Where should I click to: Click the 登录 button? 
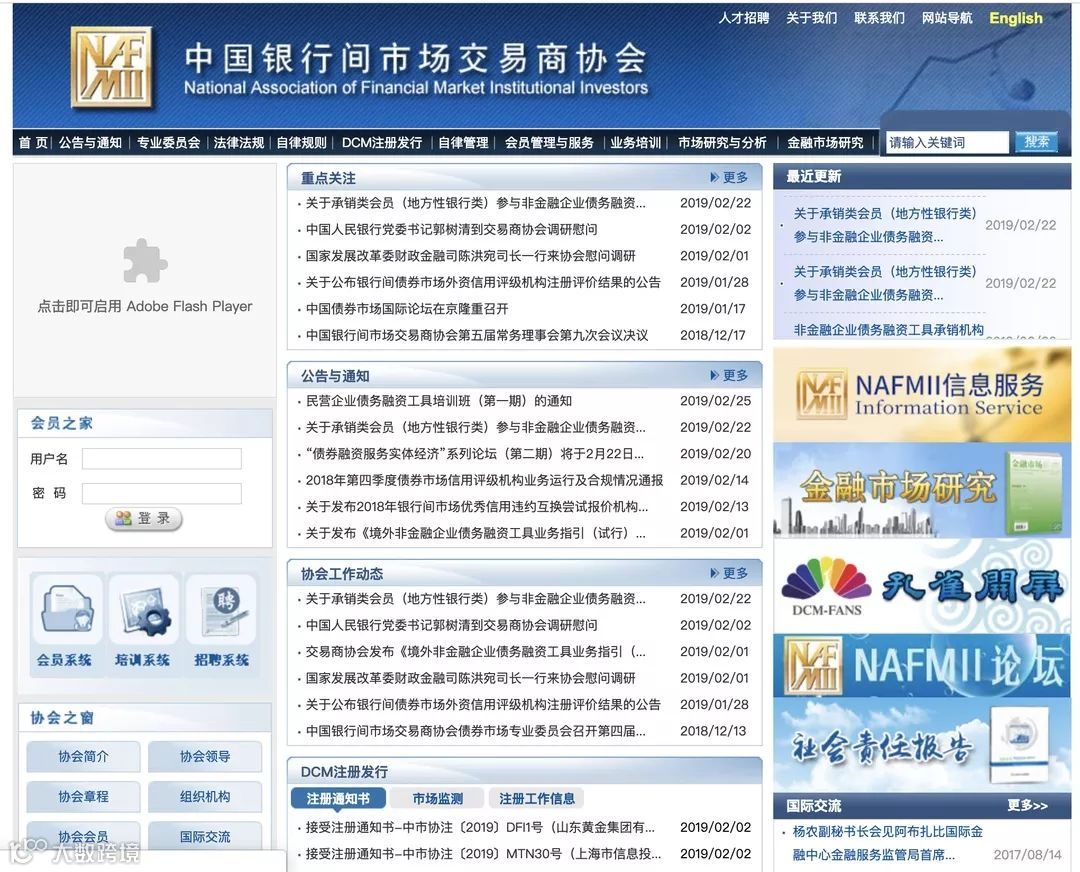coord(144,518)
